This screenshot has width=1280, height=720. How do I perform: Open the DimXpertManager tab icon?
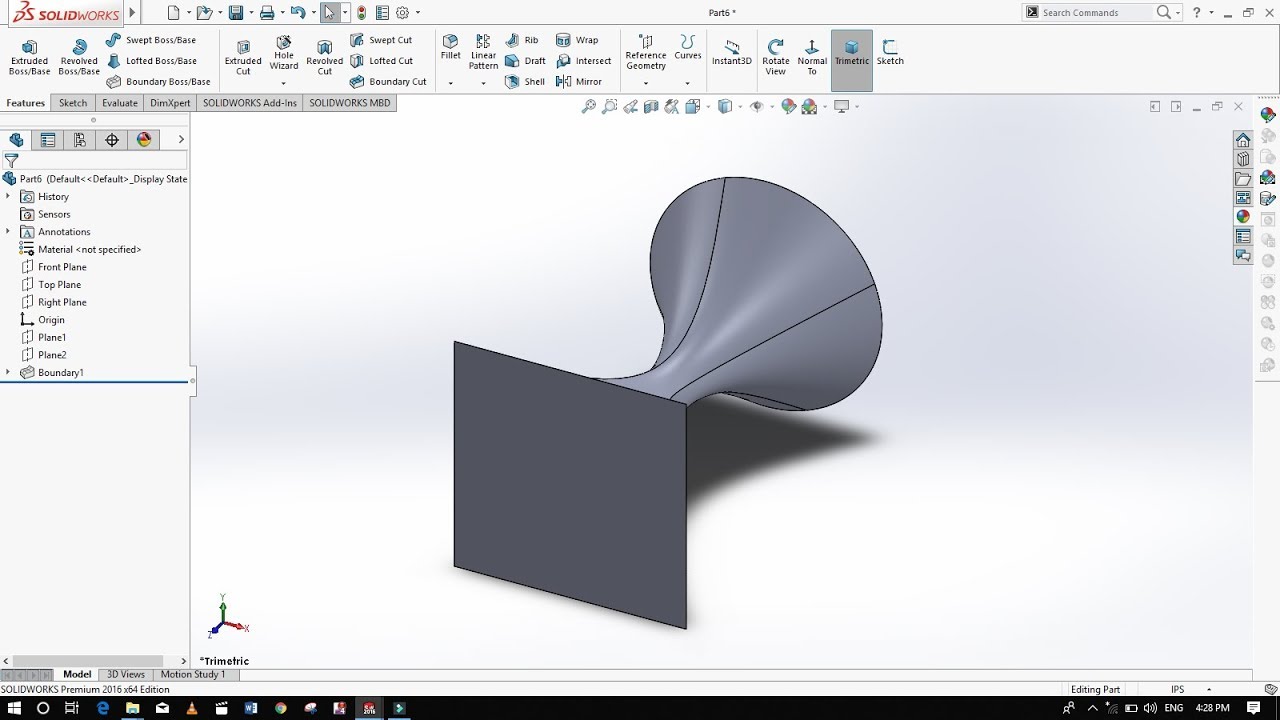click(x=112, y=140)
